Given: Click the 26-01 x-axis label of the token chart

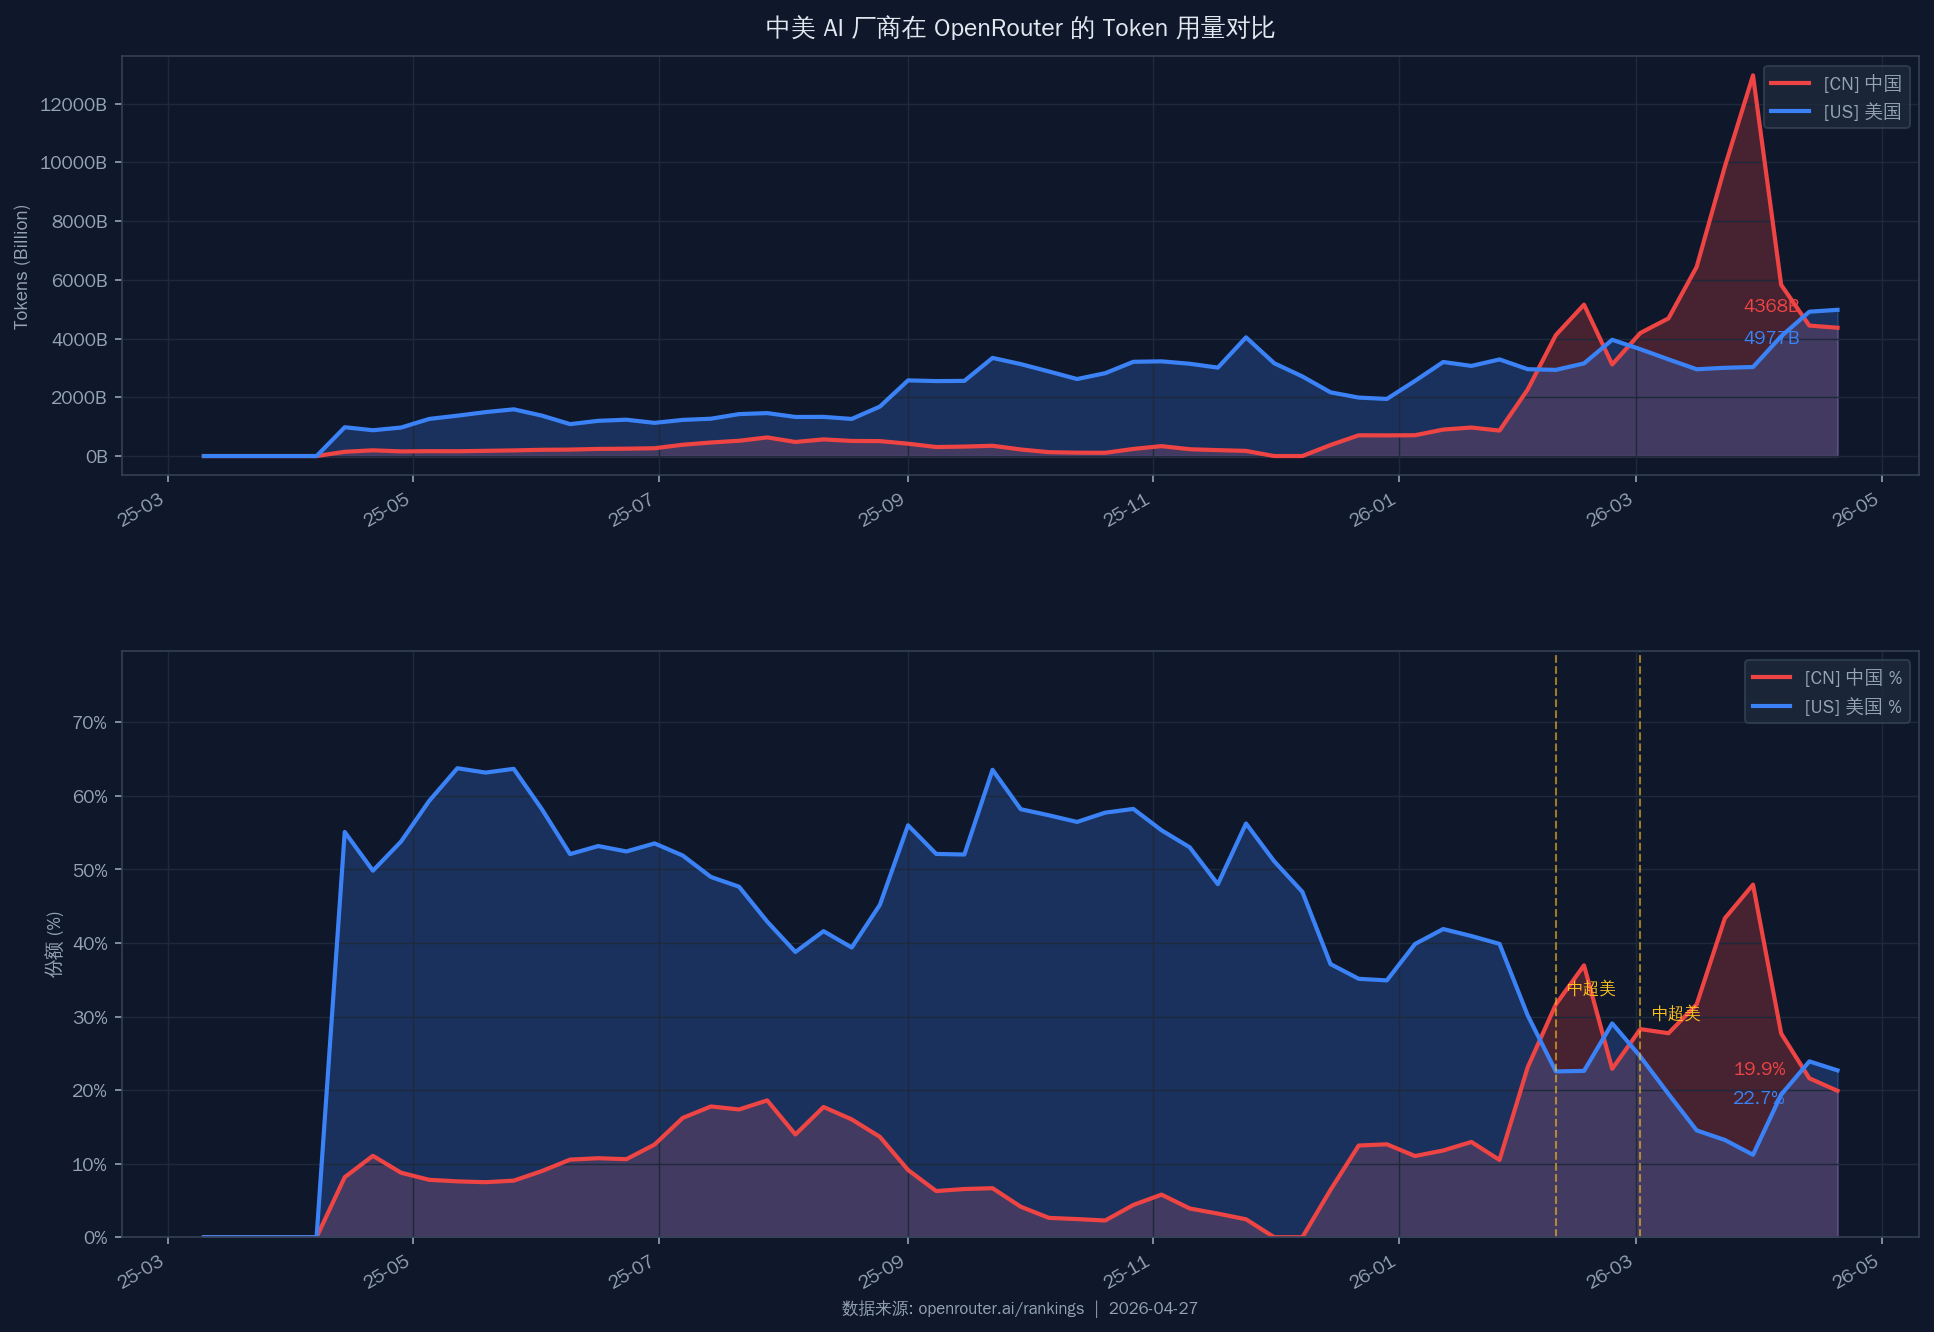Looking at the screenshot, I should point(1372,510).
